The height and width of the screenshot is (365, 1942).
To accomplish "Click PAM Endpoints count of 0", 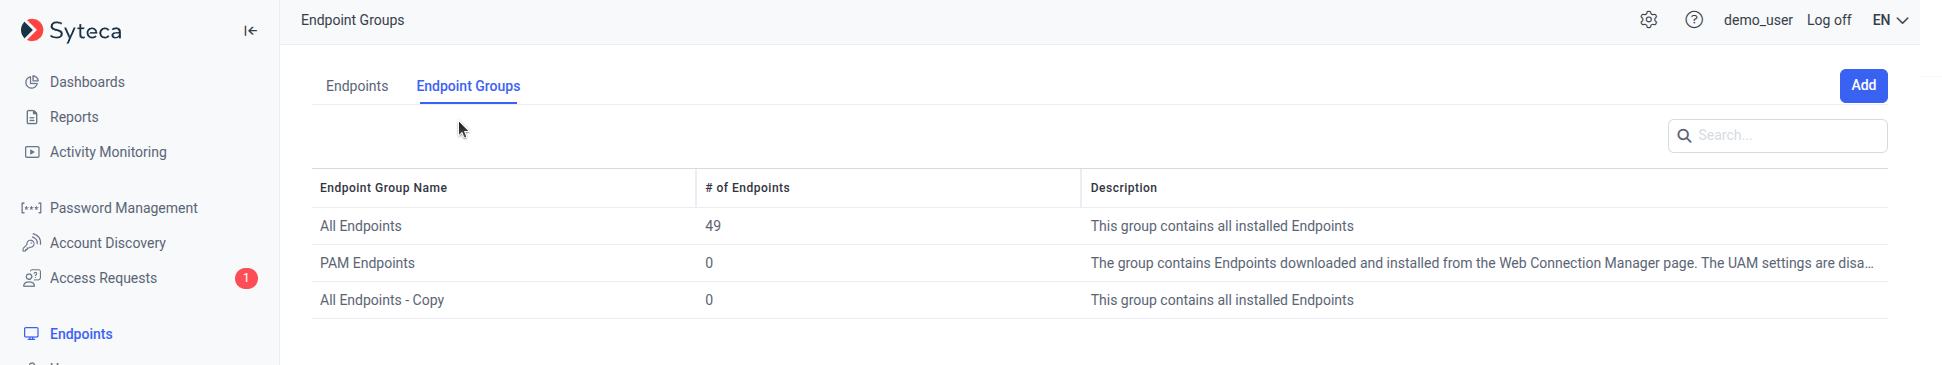I will click(x=709, y=263).
